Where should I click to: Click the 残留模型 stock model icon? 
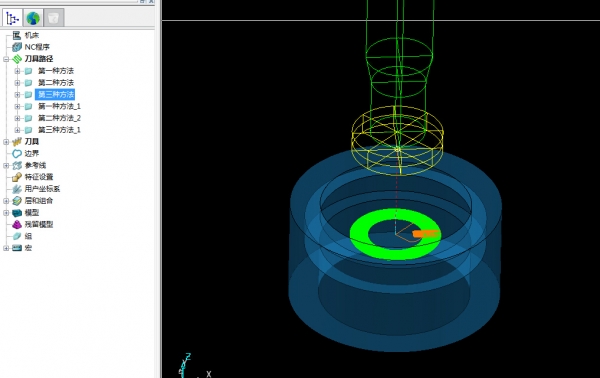click(16, 225)
